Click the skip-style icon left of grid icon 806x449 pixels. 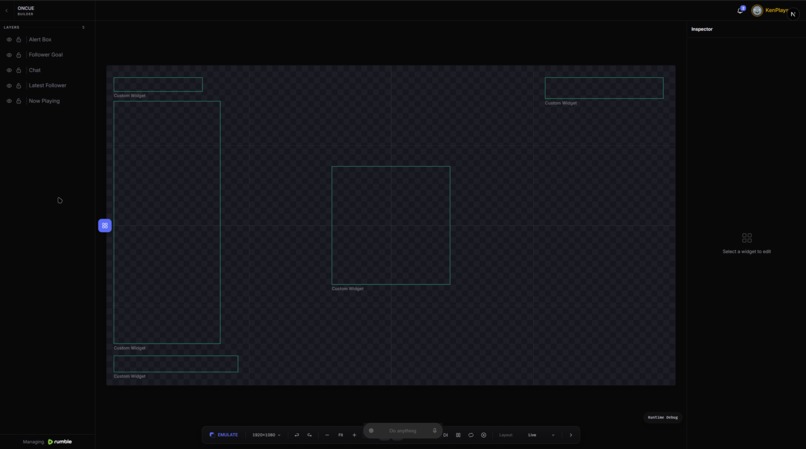(446, 435)
